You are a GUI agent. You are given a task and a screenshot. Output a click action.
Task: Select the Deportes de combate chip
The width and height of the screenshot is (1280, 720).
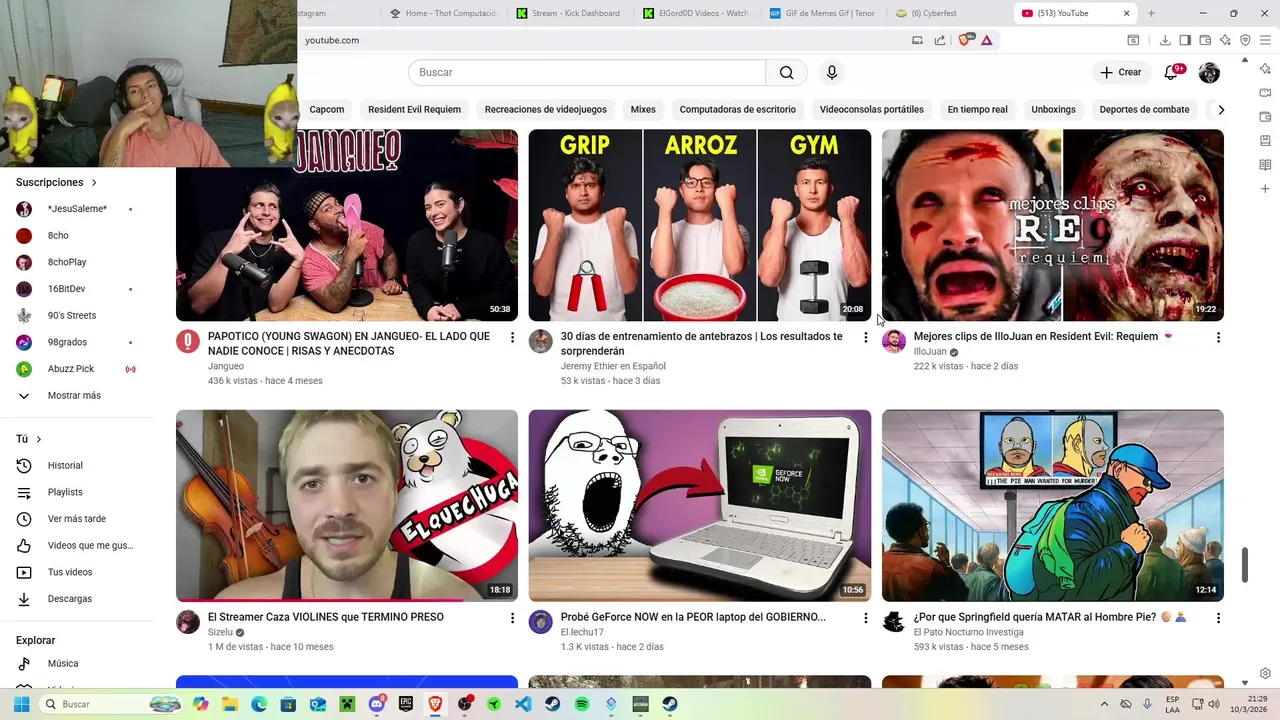(x=1144, y=110)
